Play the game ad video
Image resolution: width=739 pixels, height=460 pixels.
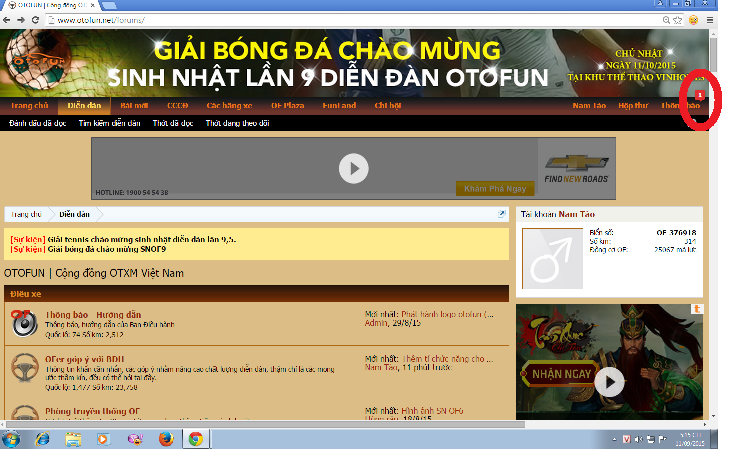tap(609, 382)
